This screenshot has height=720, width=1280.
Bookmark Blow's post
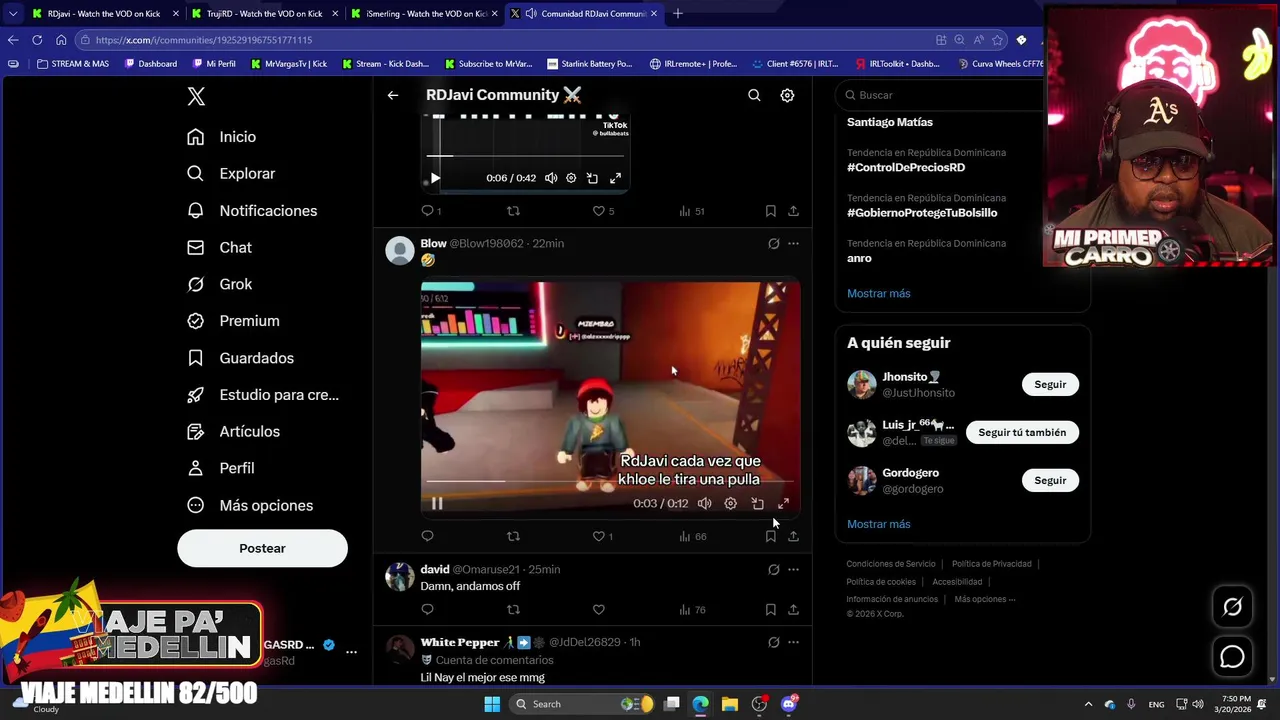(770, 536)
